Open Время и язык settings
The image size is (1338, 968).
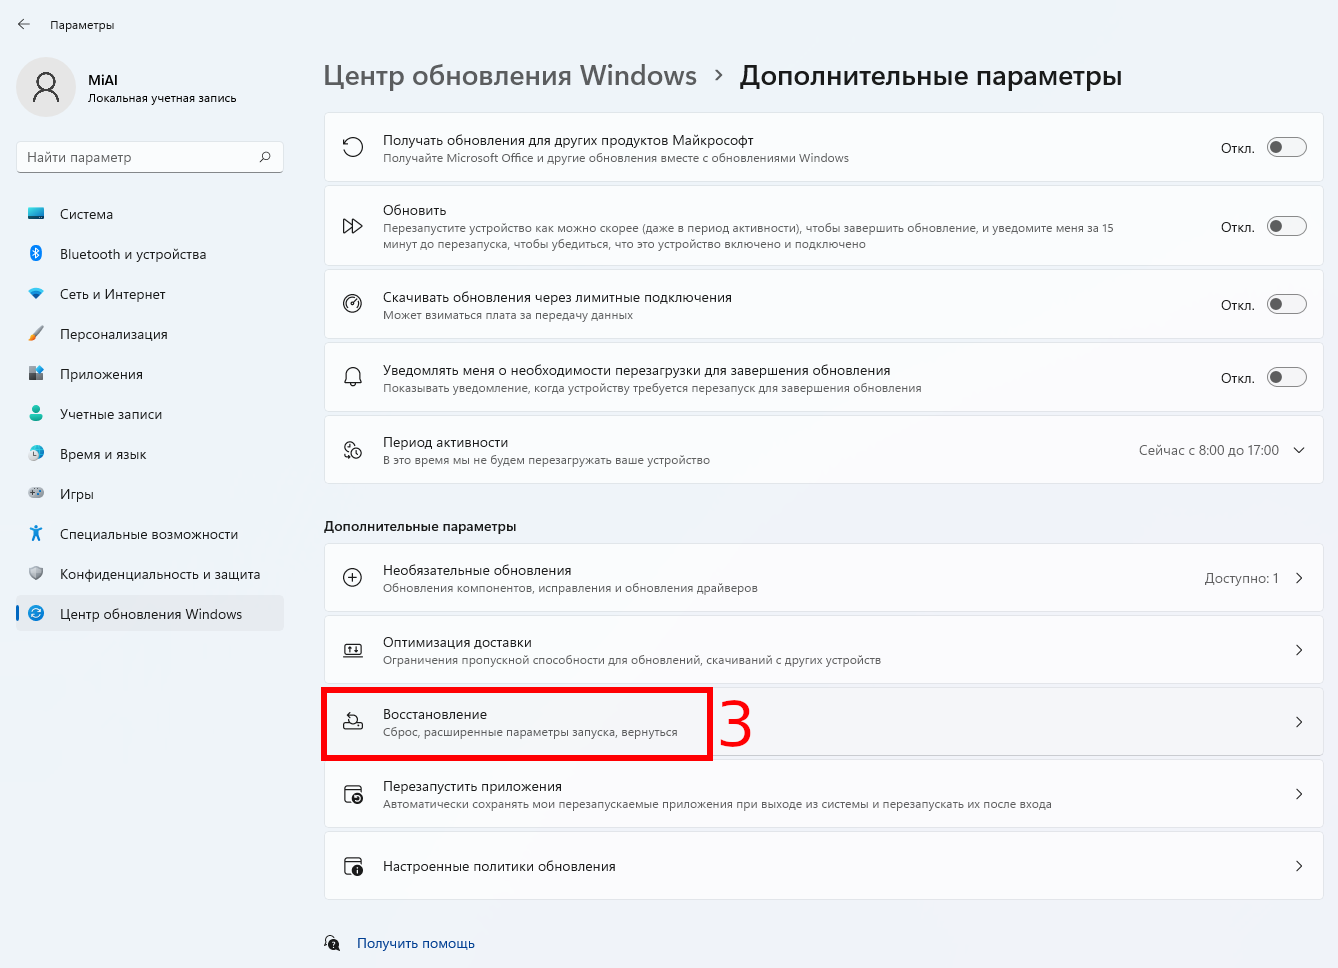(150, 454)
